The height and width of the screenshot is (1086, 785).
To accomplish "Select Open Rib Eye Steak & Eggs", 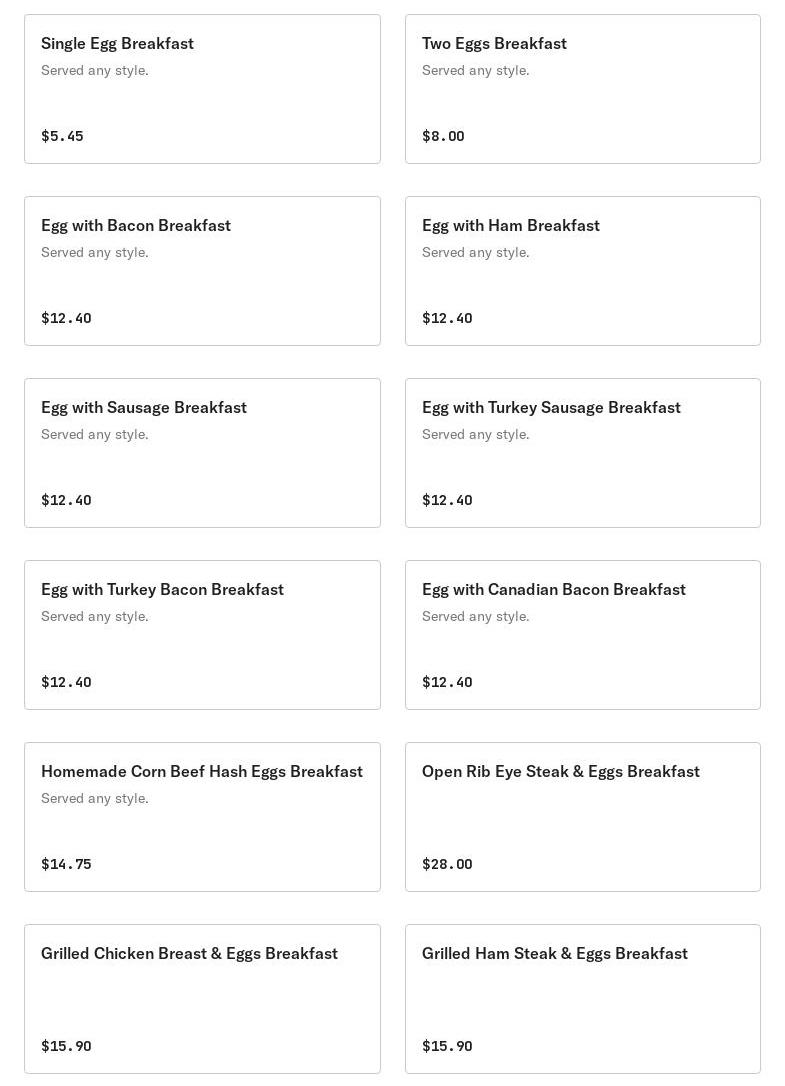I will point(582,817).
